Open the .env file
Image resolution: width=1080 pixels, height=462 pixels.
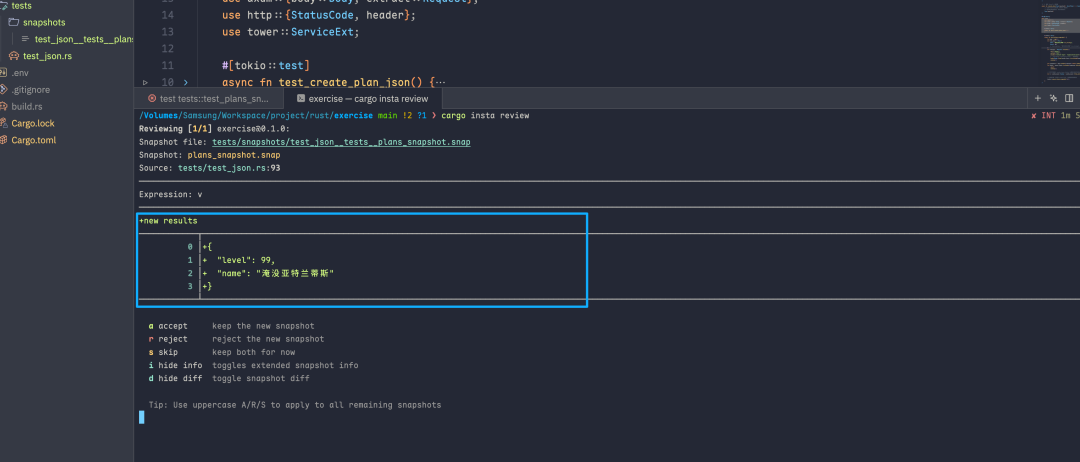tap(20, 73)
